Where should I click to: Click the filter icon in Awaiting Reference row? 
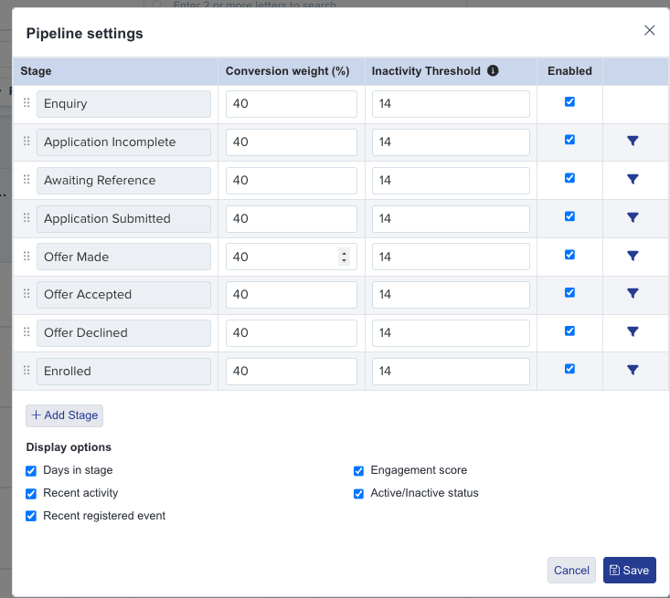coord(632,180)
